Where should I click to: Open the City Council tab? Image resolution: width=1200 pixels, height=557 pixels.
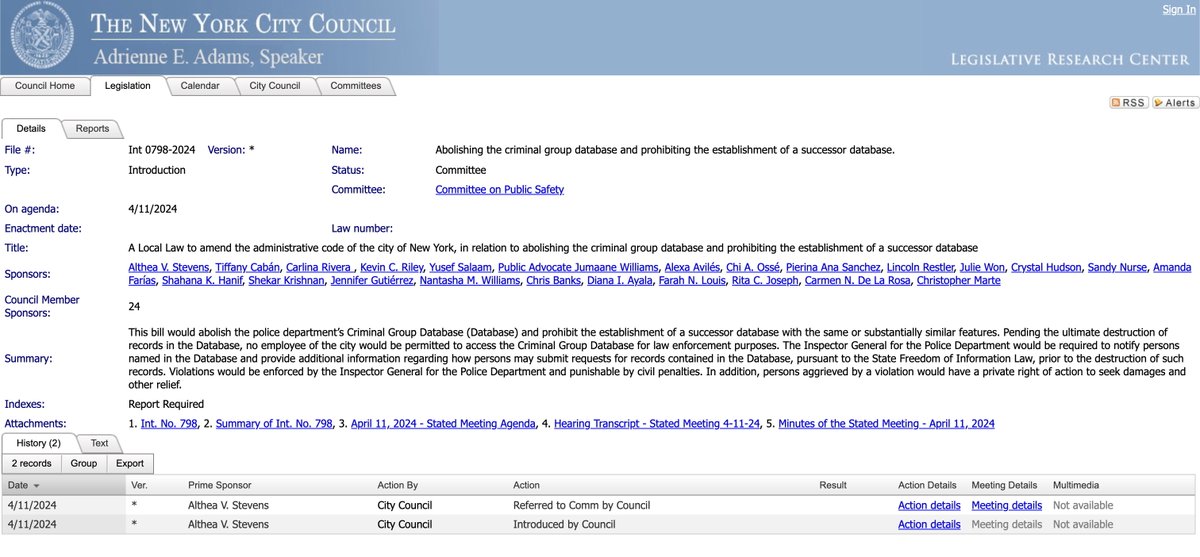275,86
